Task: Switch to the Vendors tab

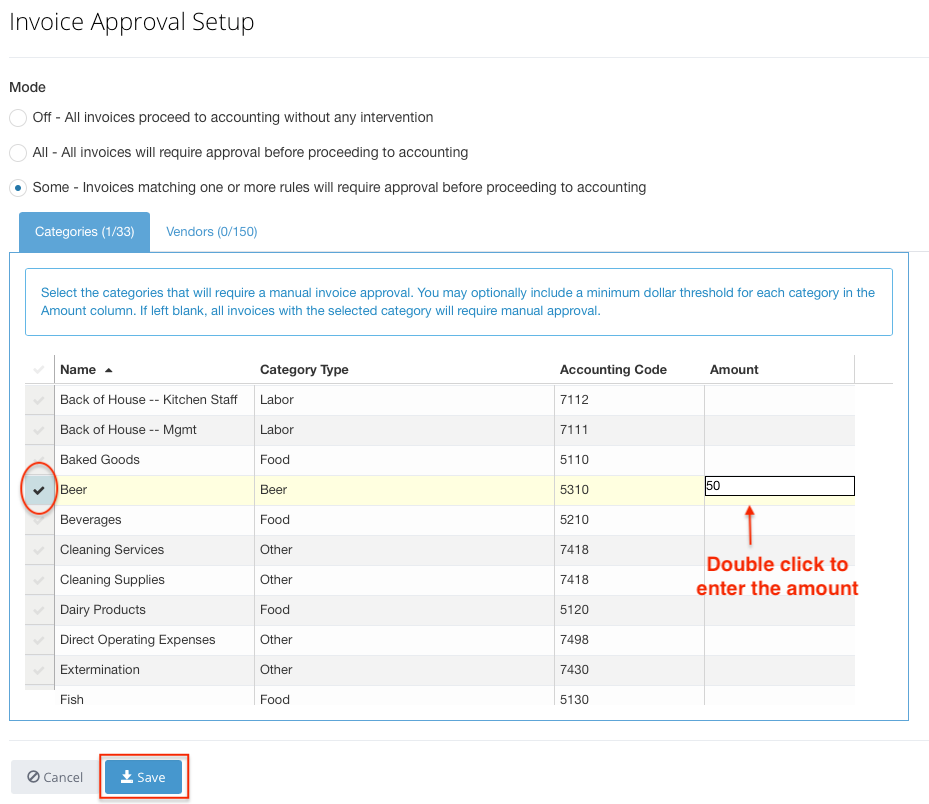Action: coord(211,231)
